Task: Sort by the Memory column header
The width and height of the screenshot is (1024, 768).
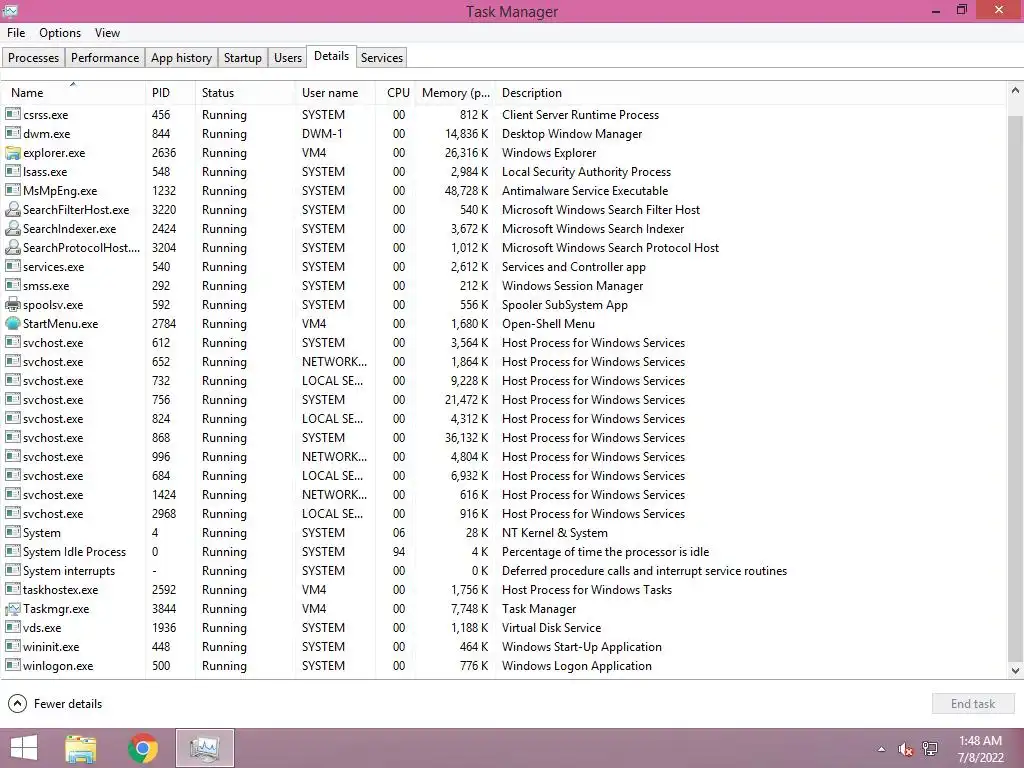Action: coord(455,93)
